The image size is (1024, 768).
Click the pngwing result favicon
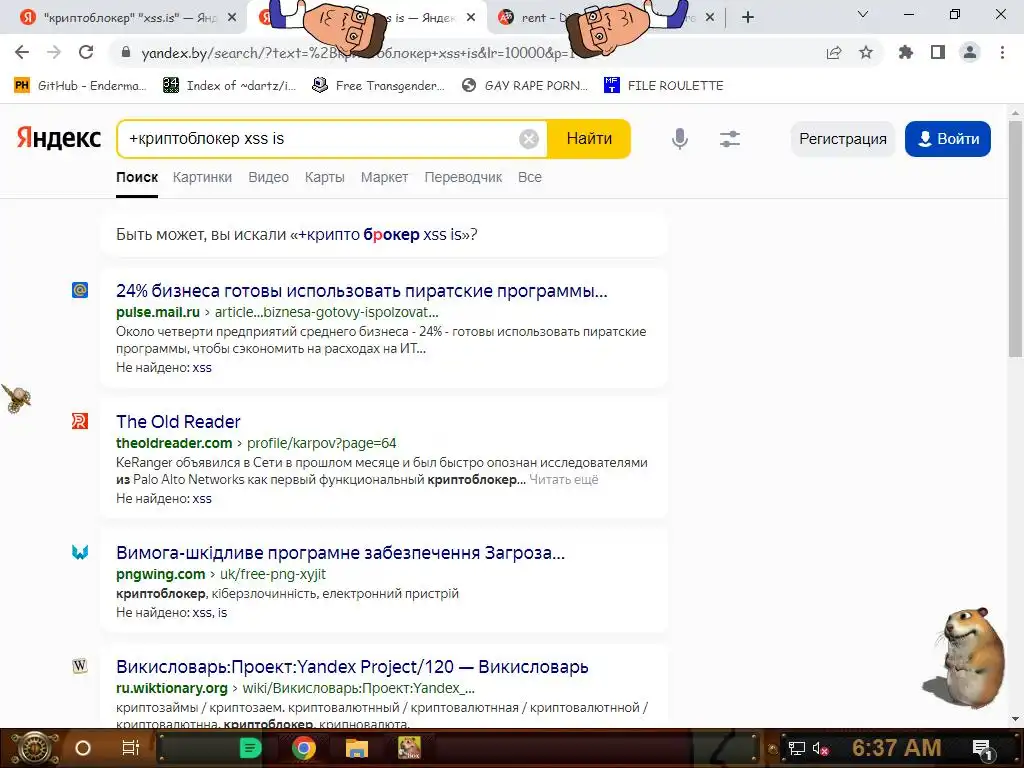[x=80, y=552]
